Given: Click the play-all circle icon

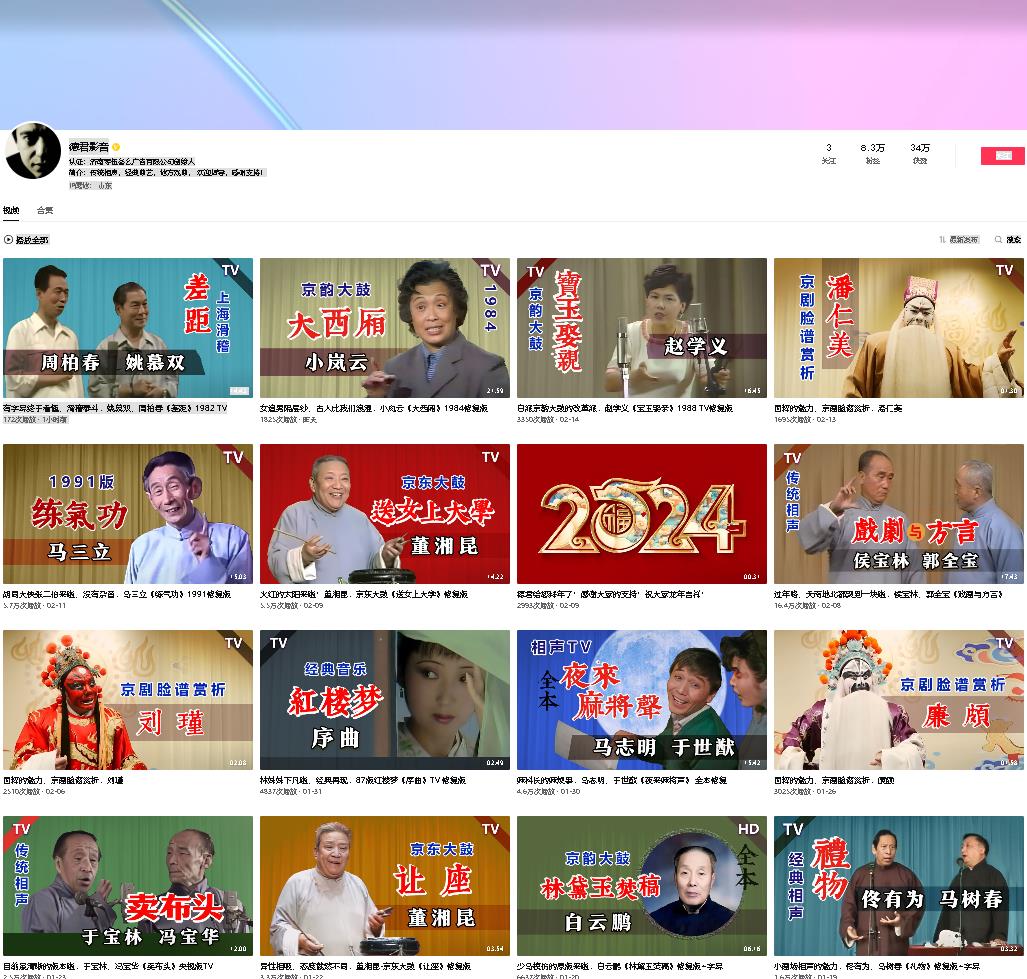Looking at the screenshot, I should click(x=8, y=240).
